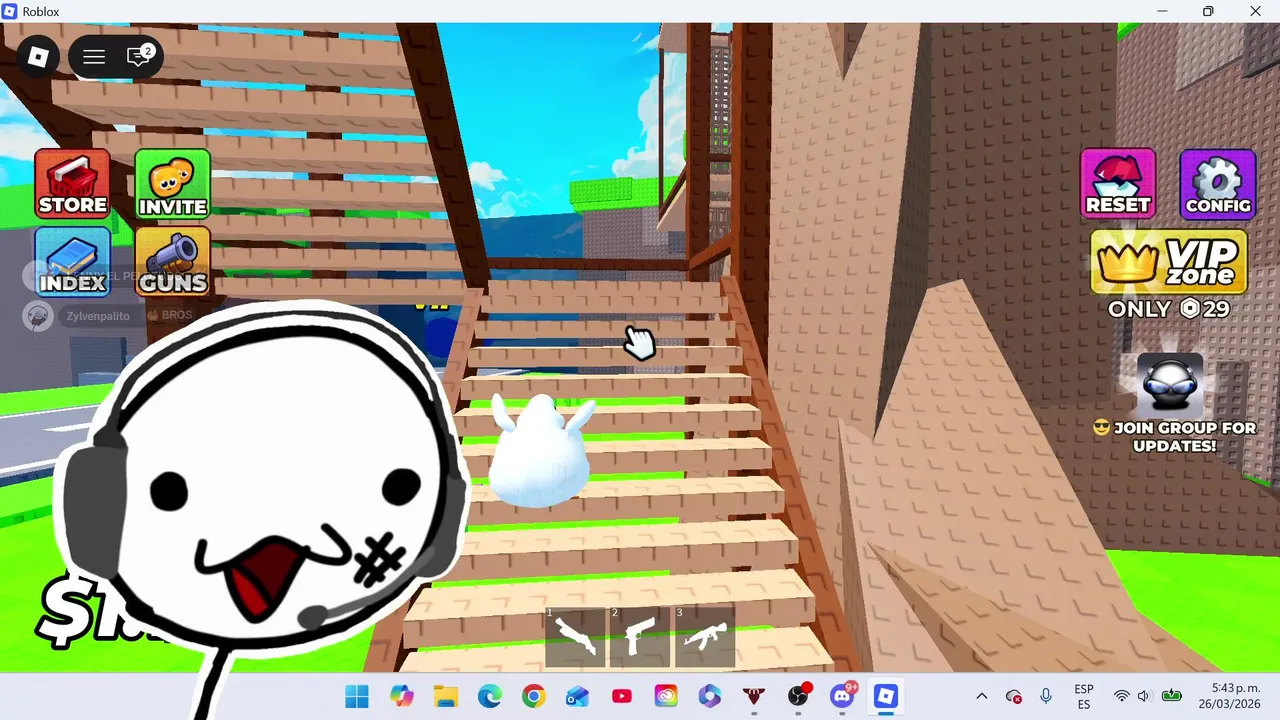The height and width of the screenshot is (720, 1280).
Task: Open the hamburger menu in top bar
Action: [94, 57]
